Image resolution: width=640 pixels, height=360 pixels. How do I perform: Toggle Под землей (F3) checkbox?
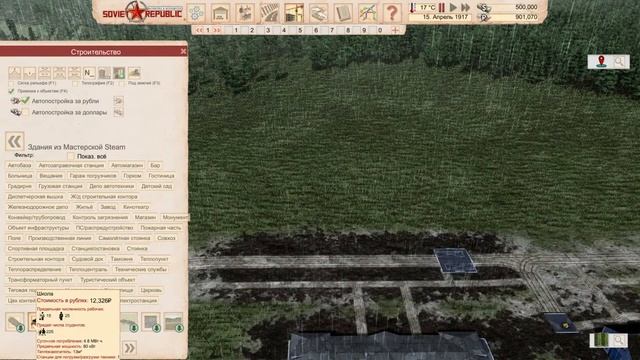tap(122, 83)
